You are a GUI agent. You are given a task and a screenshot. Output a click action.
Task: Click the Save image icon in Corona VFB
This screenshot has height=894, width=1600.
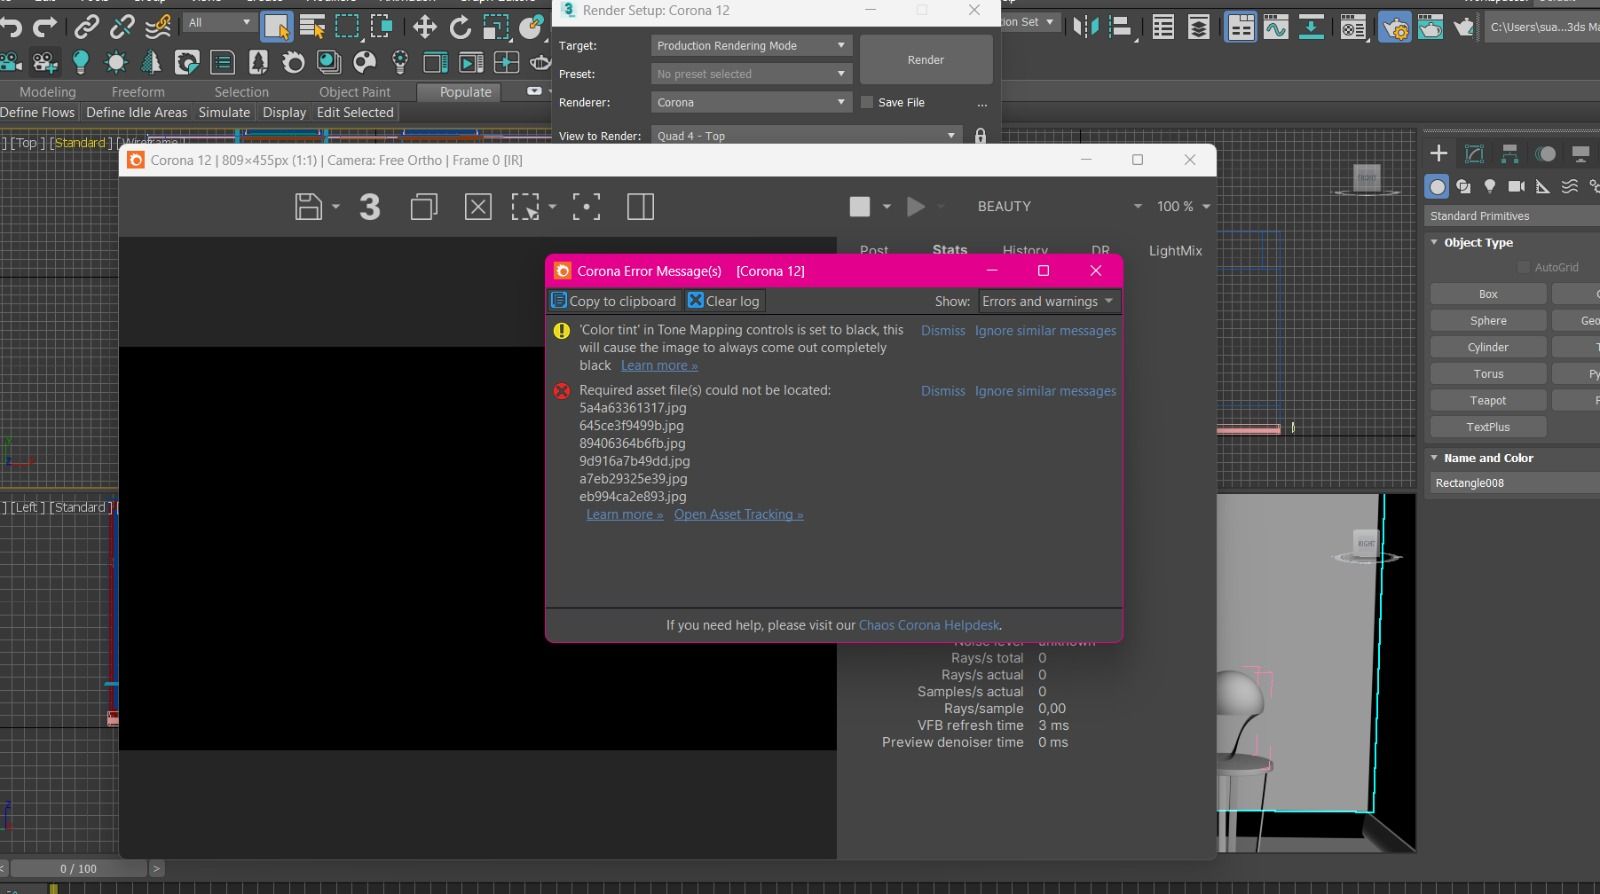(x=309, y=207)
